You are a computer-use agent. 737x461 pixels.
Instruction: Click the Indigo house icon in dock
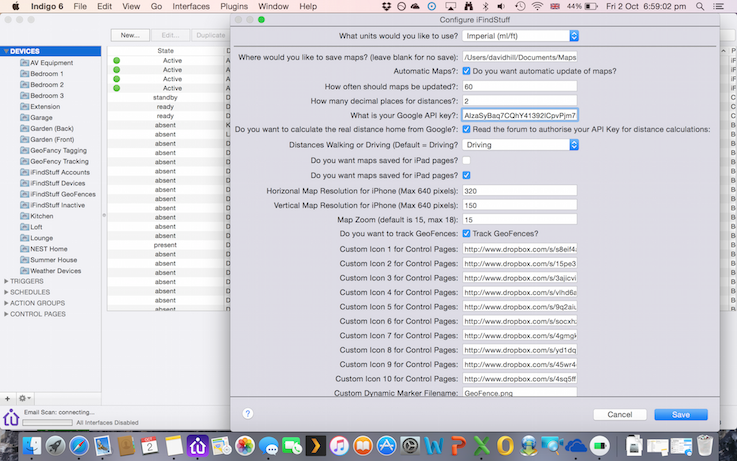tap(197, 445)
